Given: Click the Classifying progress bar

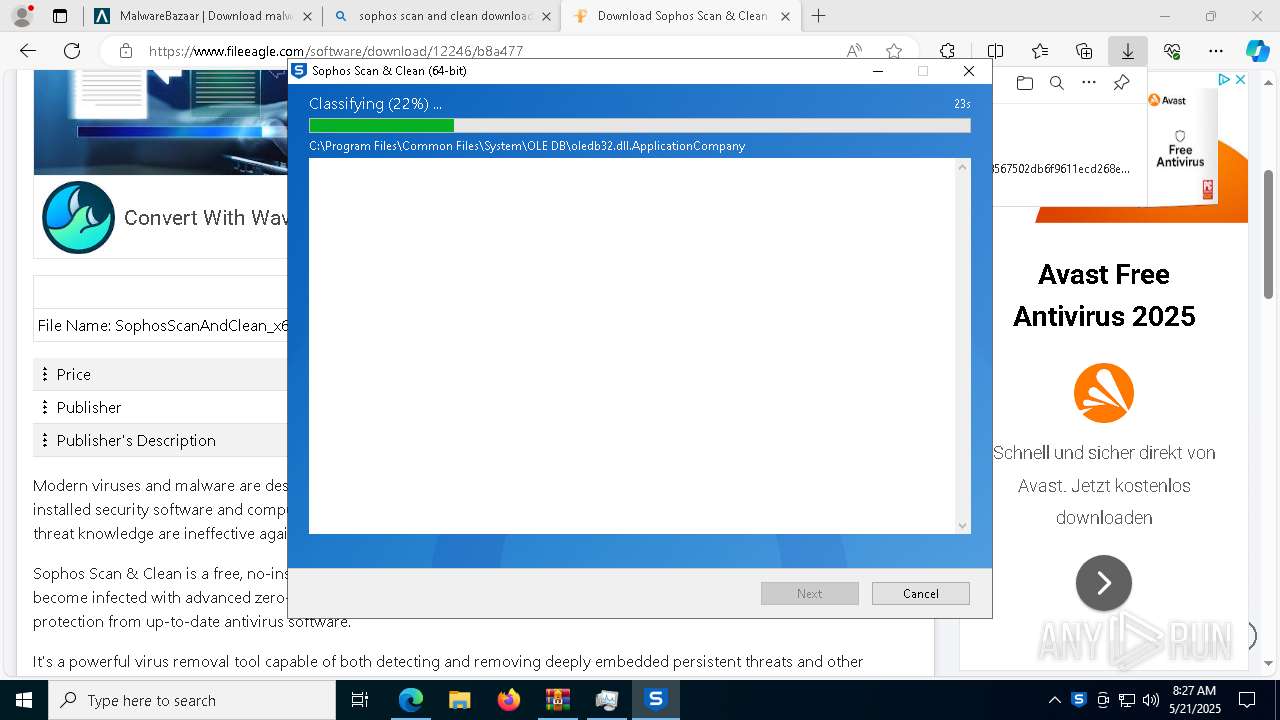Looking at the screenshot, I should point(639,125).
